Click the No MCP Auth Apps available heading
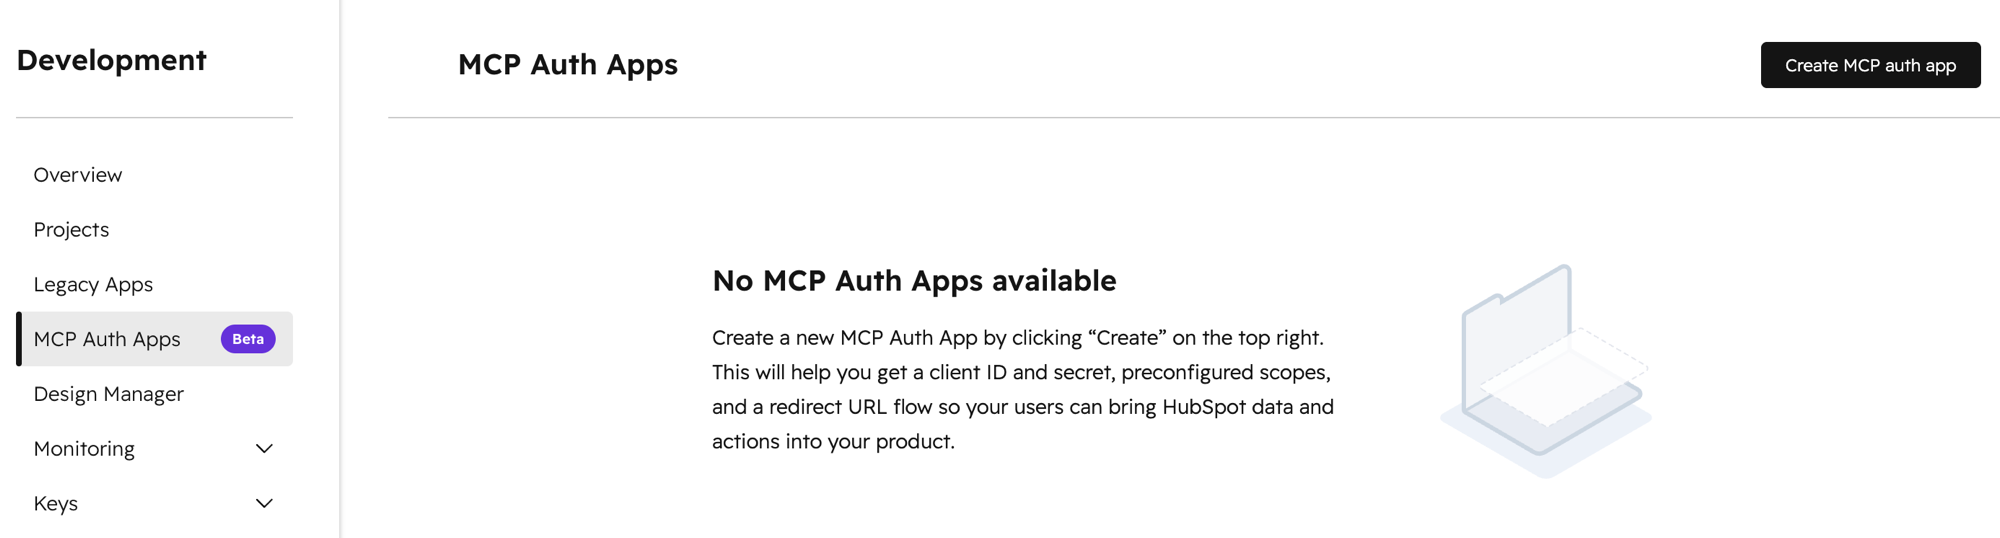This screenshot has height=538, width=2000. [x=914, y=281]
